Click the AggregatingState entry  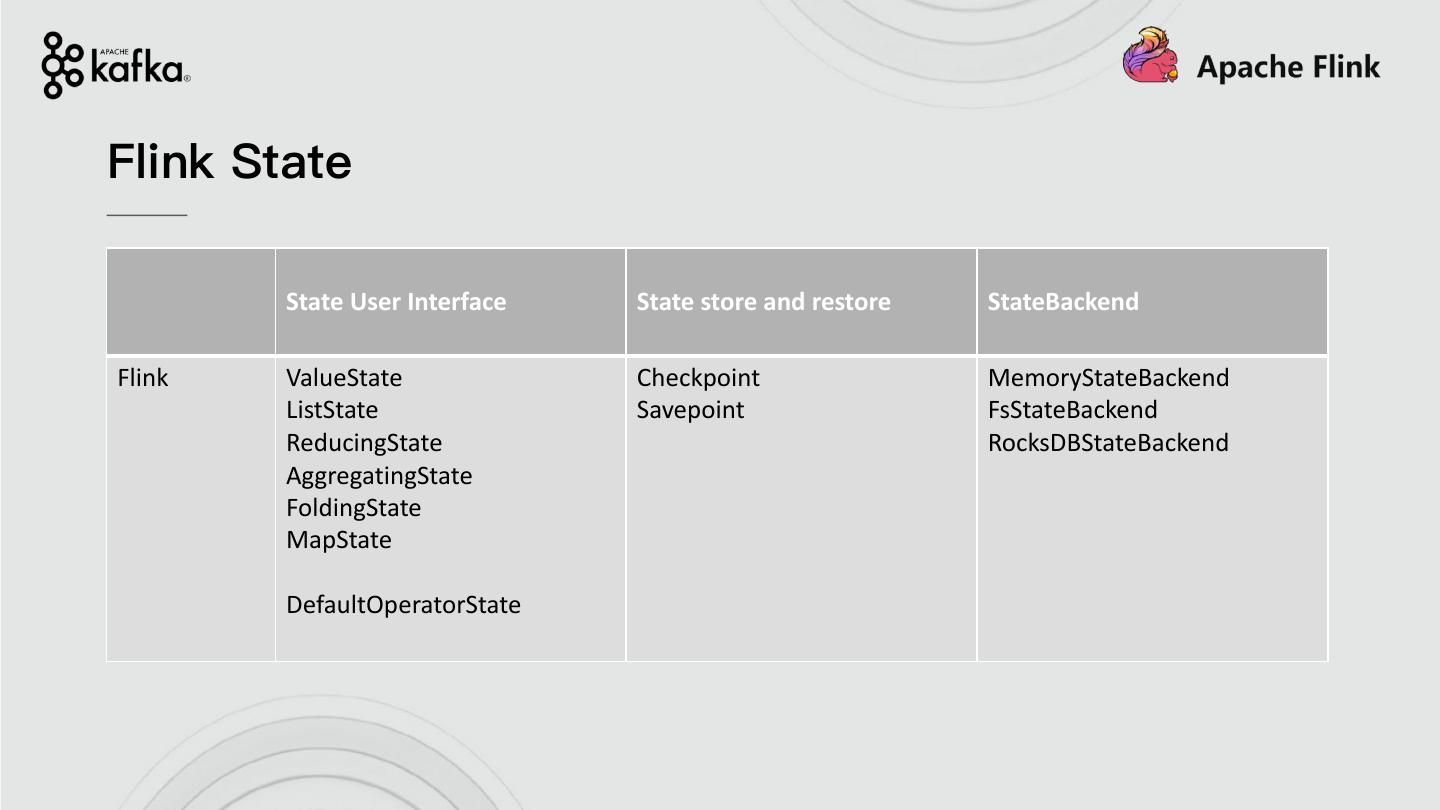click(379, 476)
